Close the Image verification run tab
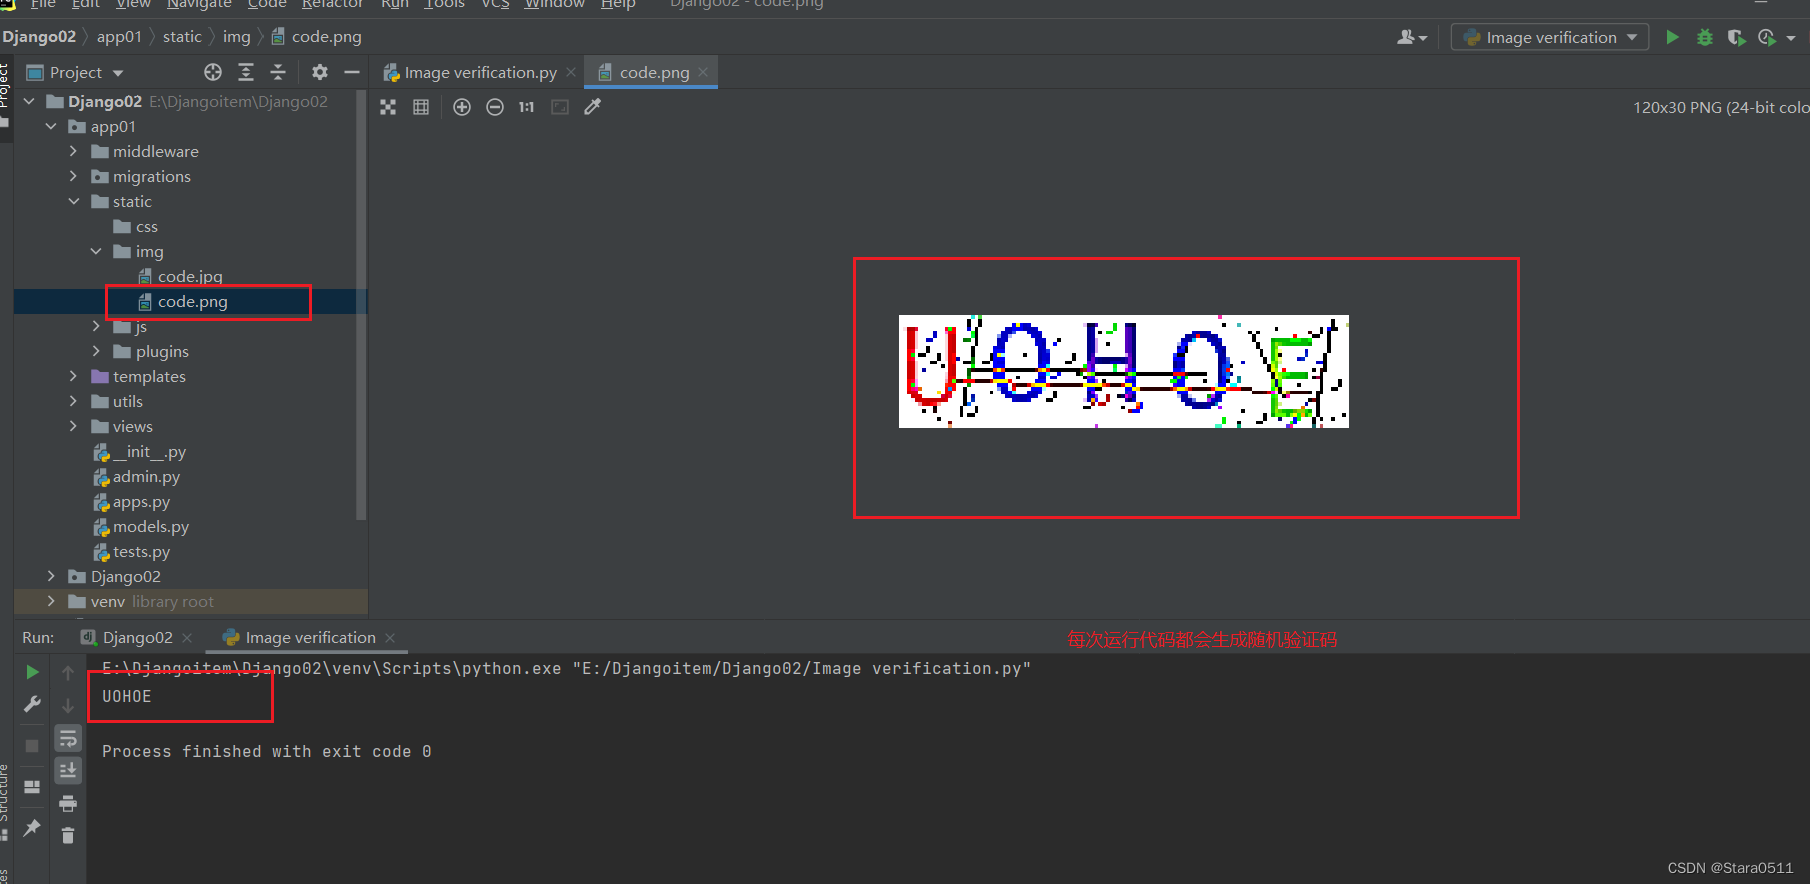This screenshot has height=884, width=1810. click(x=390, y=638)
